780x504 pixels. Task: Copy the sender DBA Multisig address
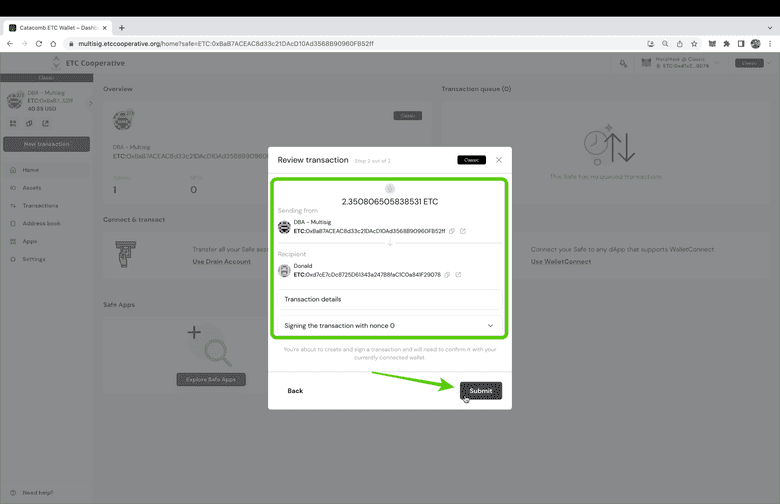[452, 231]
